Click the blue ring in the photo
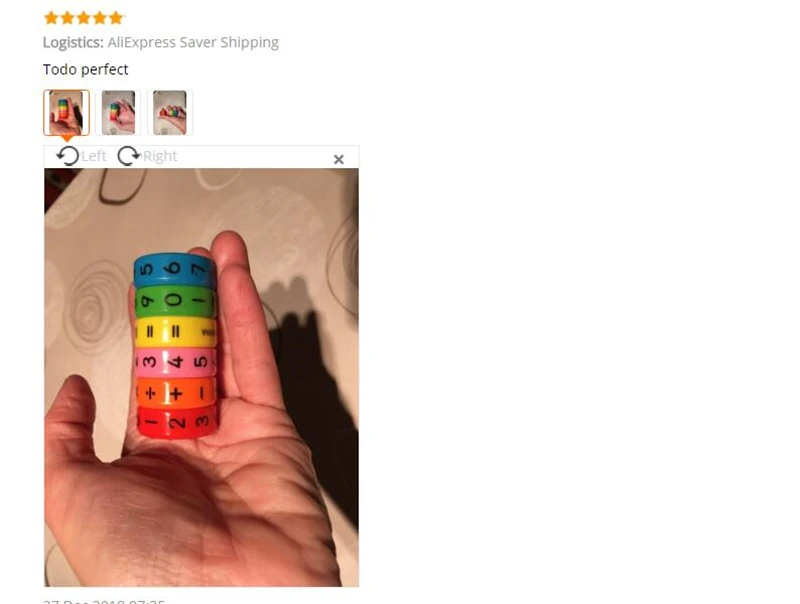 pyautogui.click(x=174, y=270)
